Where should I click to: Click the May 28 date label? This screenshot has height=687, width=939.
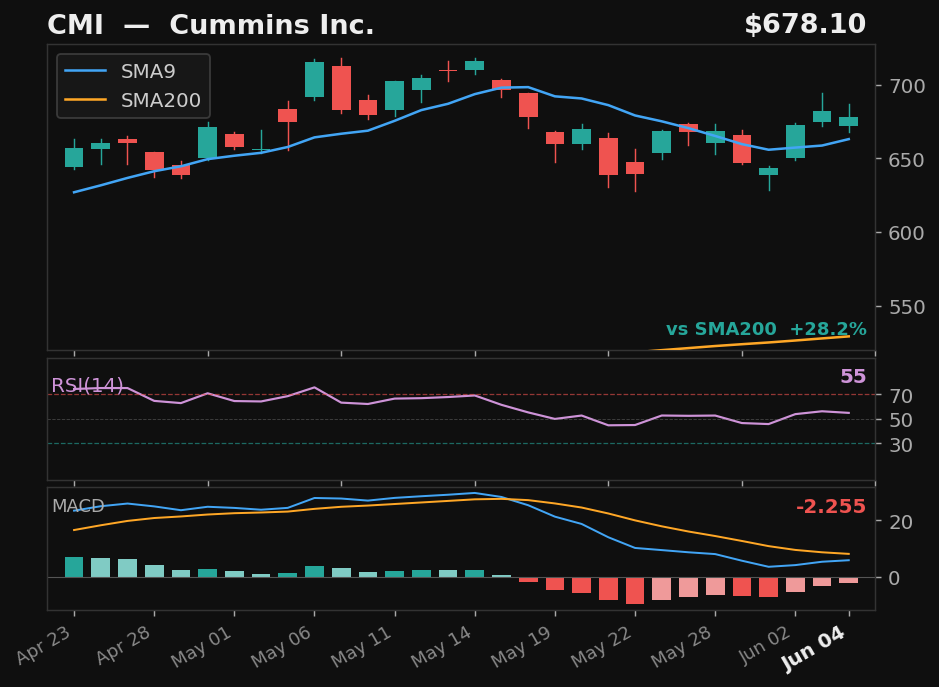683,647
